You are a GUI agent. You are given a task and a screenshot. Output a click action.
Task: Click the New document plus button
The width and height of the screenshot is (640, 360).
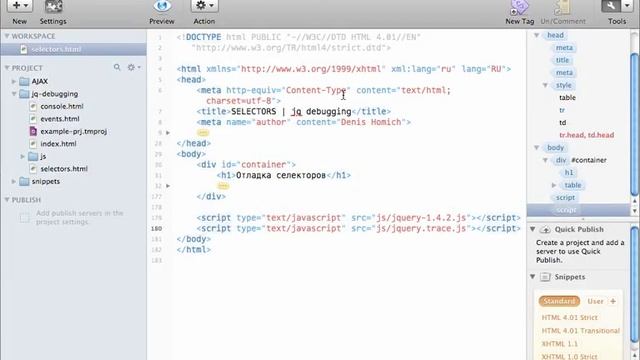click(19, 6)
